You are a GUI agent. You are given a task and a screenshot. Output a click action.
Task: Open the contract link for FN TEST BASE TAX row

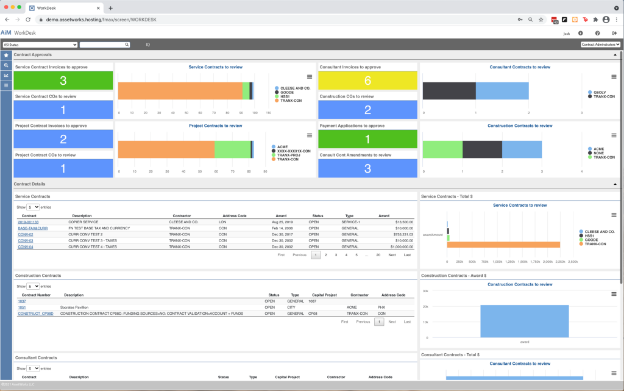click(33, 229)
